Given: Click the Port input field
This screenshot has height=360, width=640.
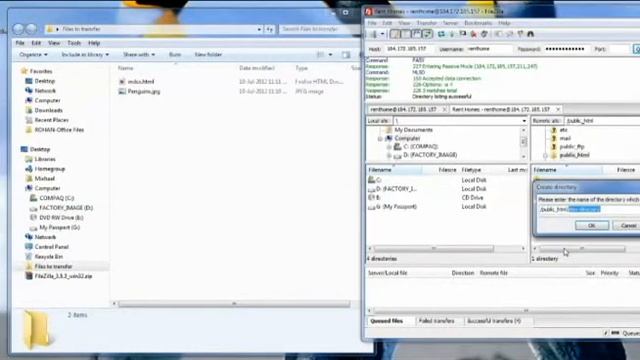Looking at the screenshot, I should (619, 49).
